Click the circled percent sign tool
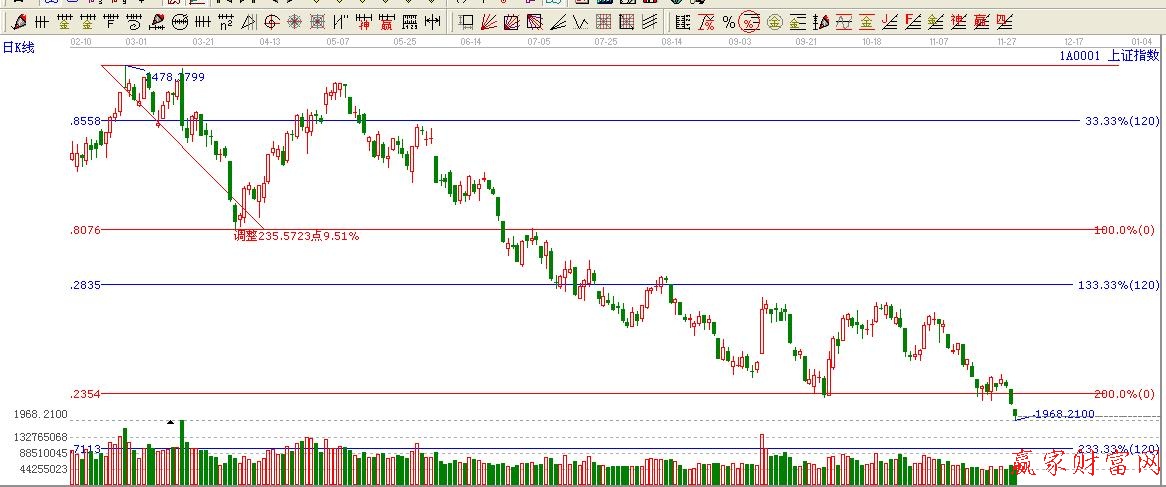Screen dimensions: 1166x487 click(x=750, y=21)
